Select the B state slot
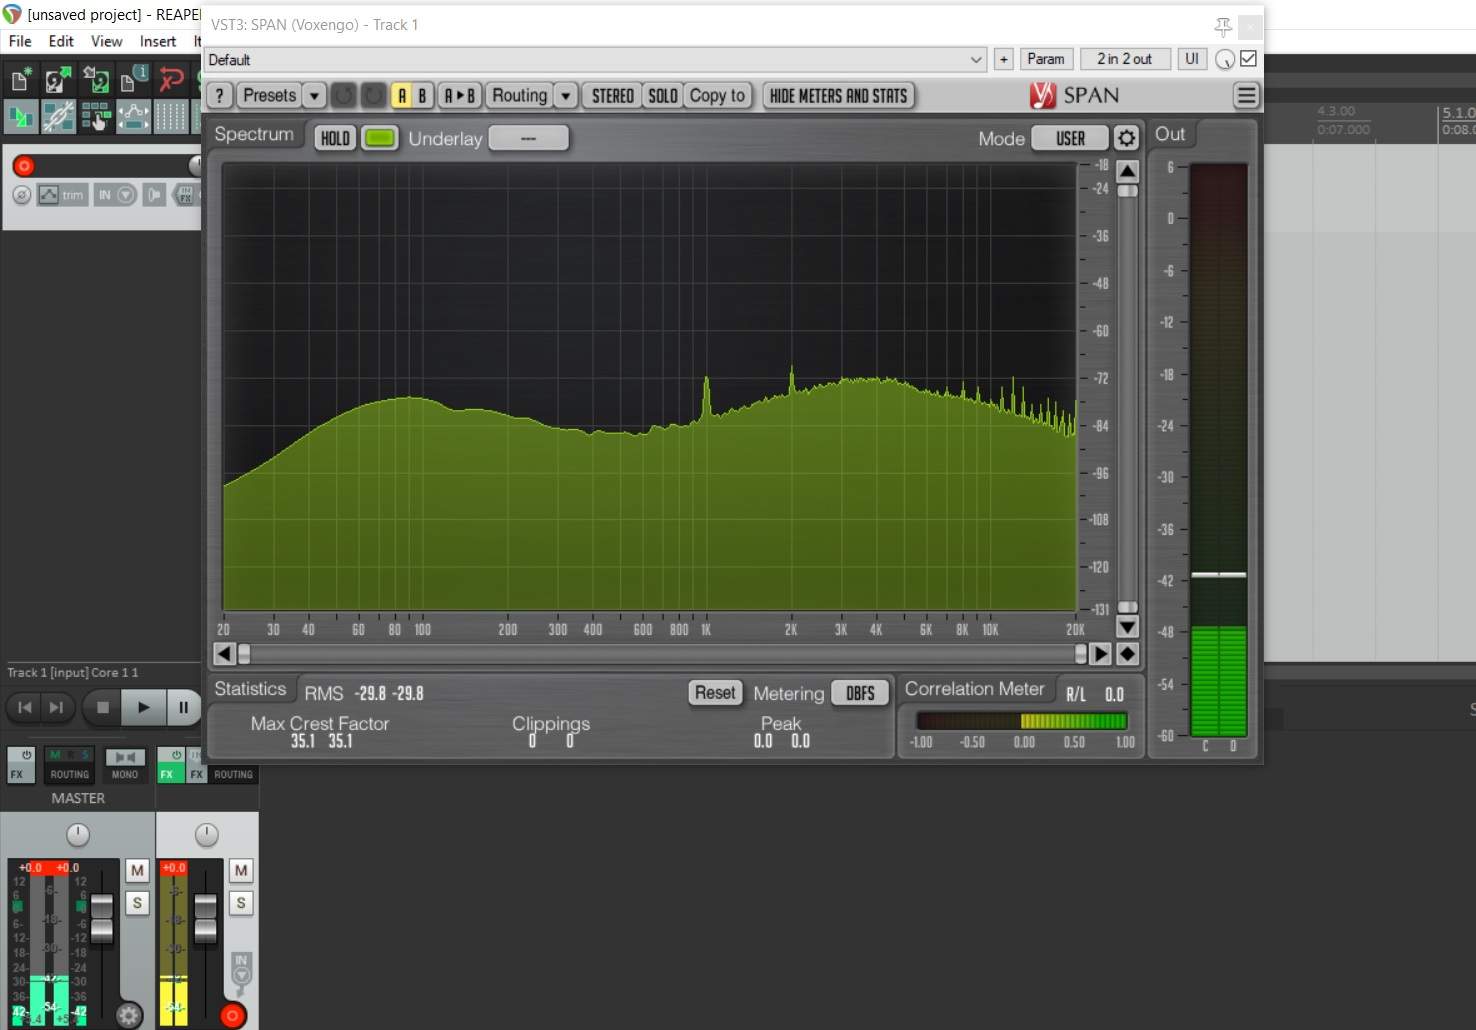Image resolution: width=1476 pixels, height=1030 pixels. (x=422, y=96)
